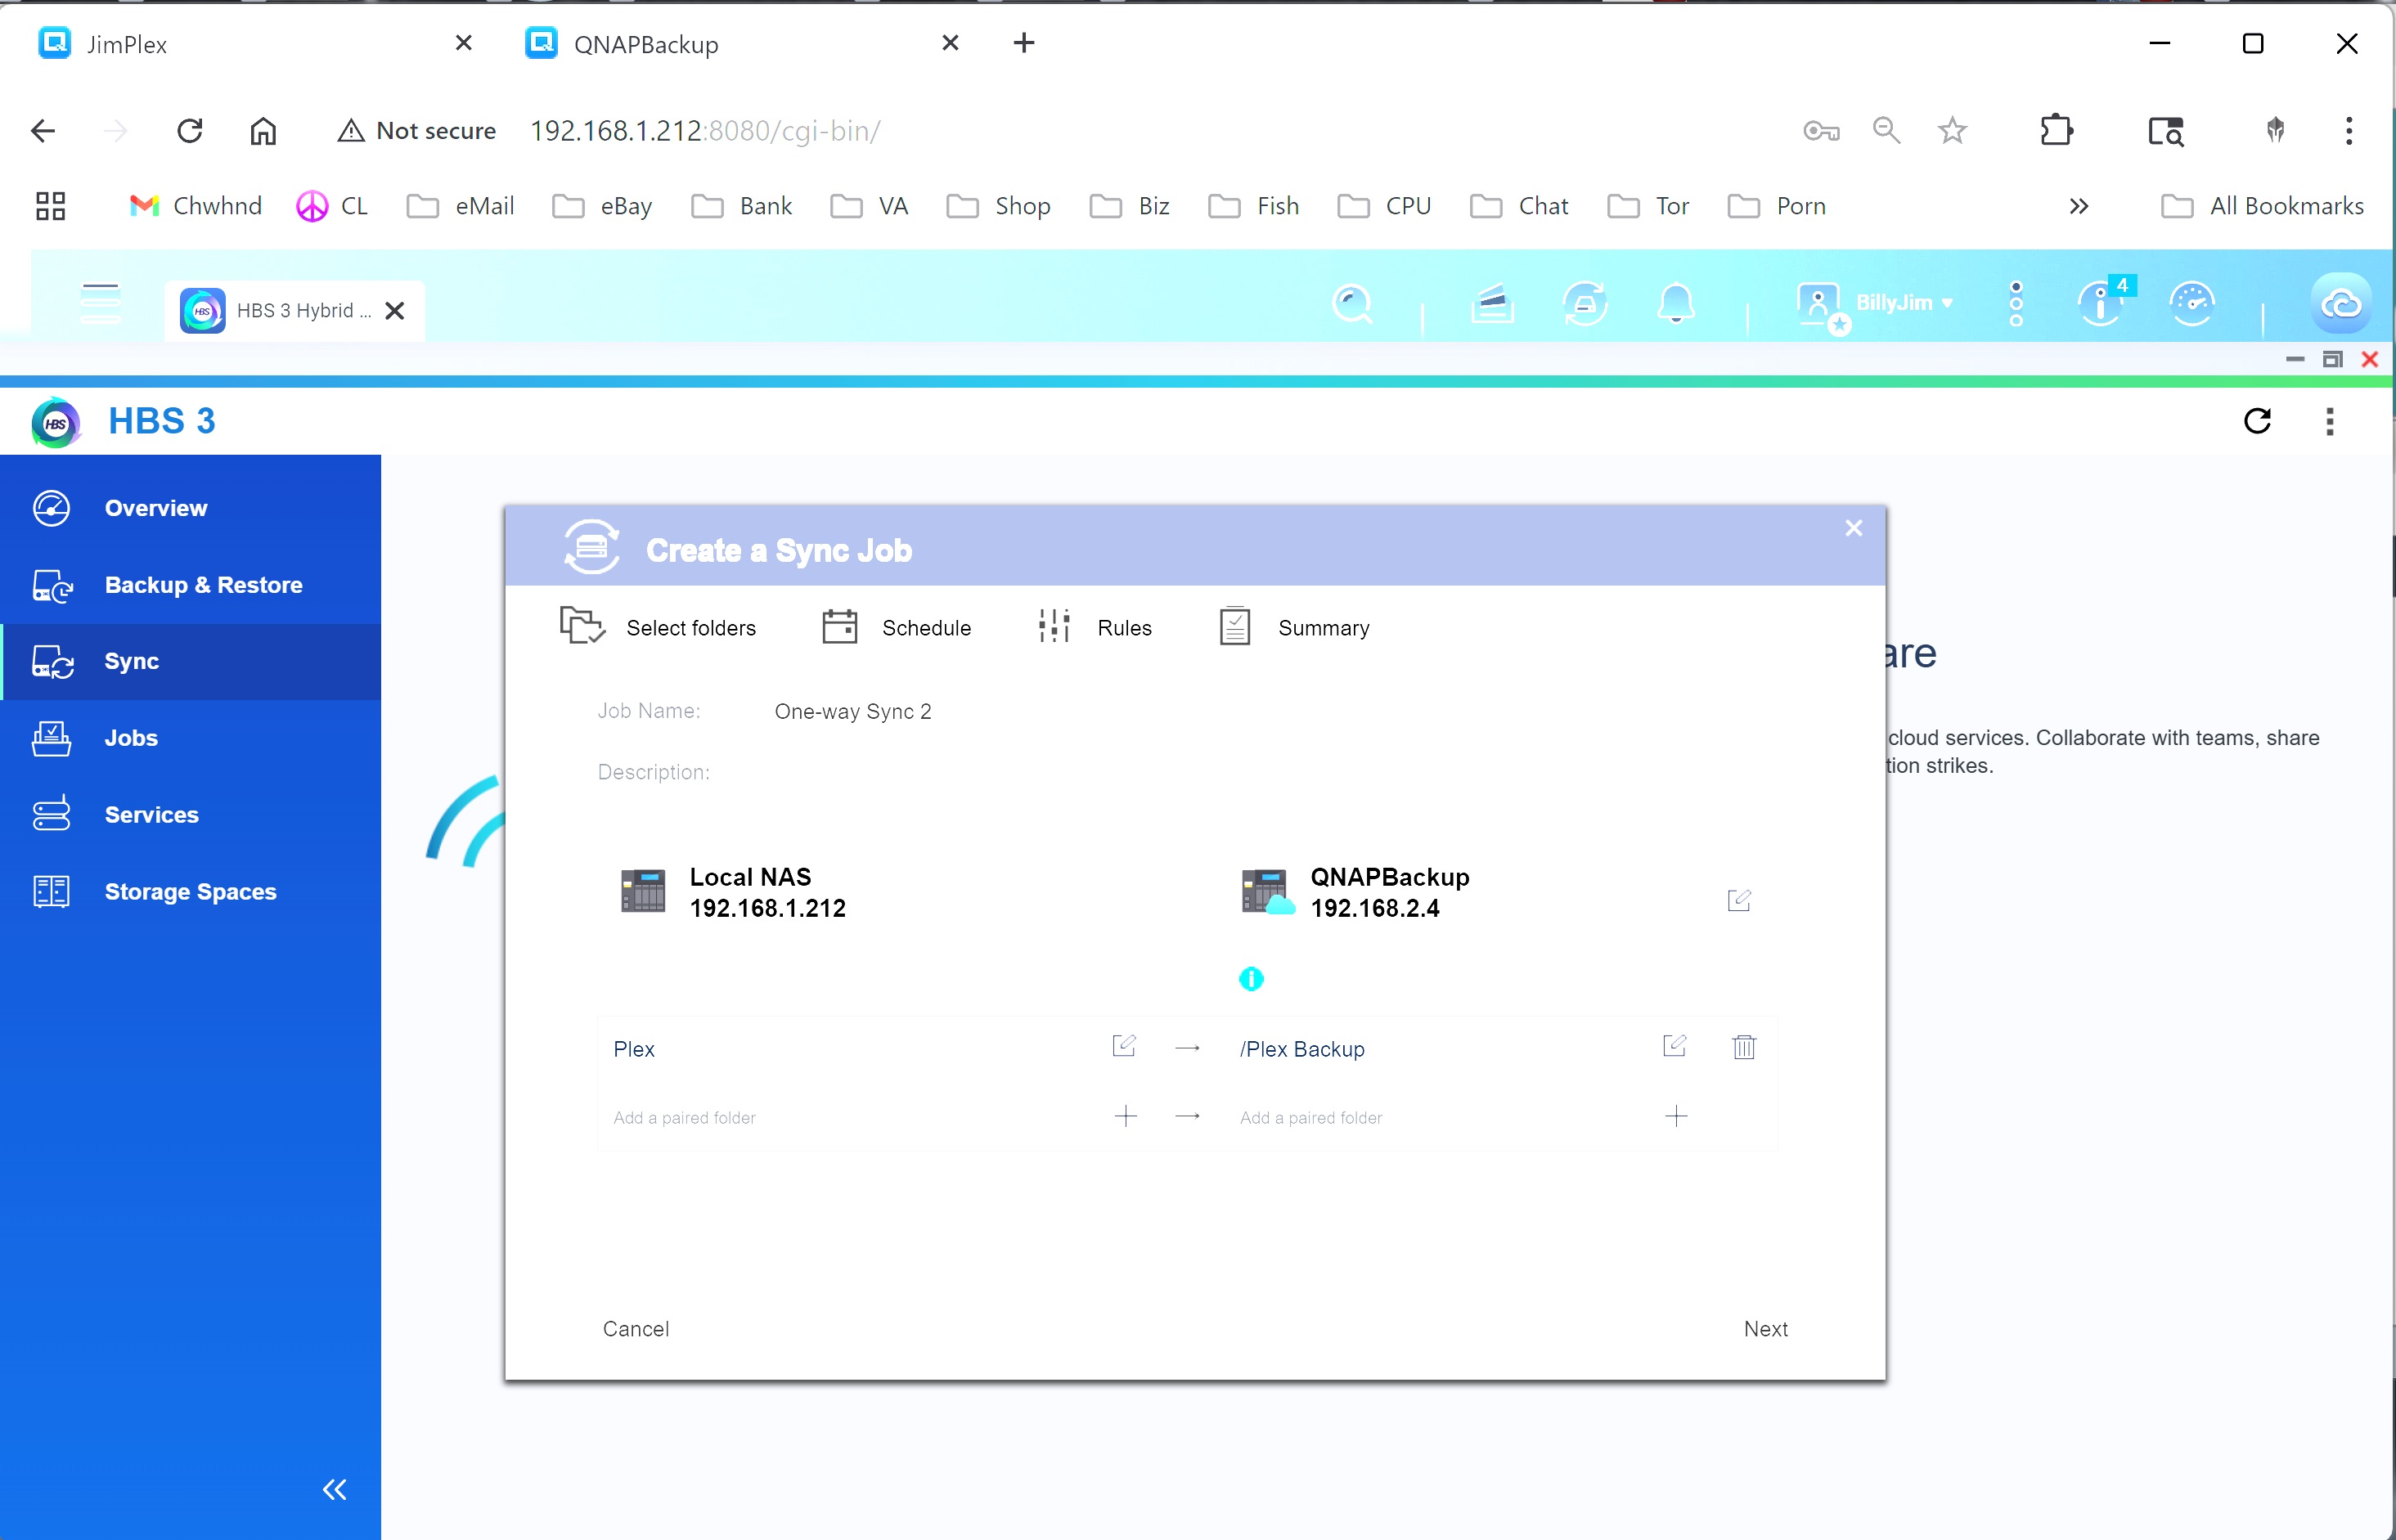Refresh HBS 3 with the reload icon

click(x=2258, y=421)
